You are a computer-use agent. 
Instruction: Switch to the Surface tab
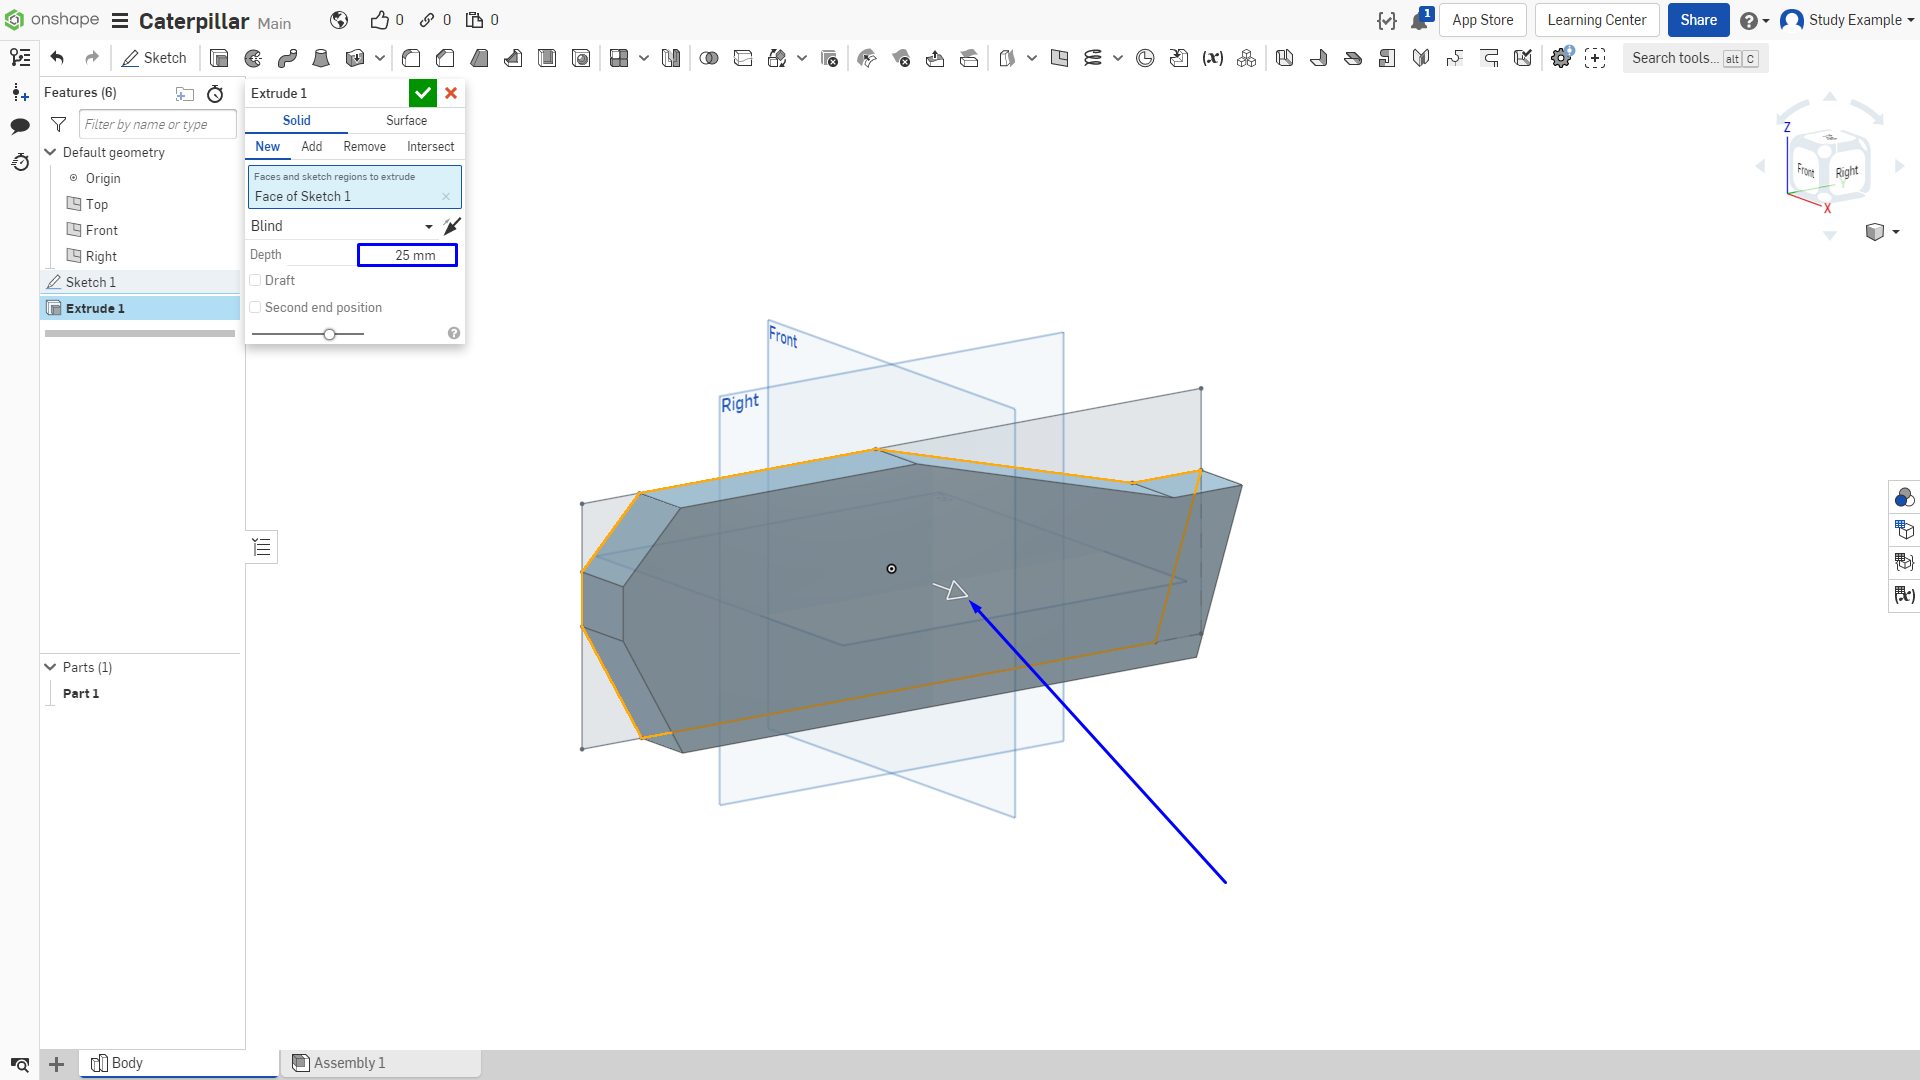406,120
